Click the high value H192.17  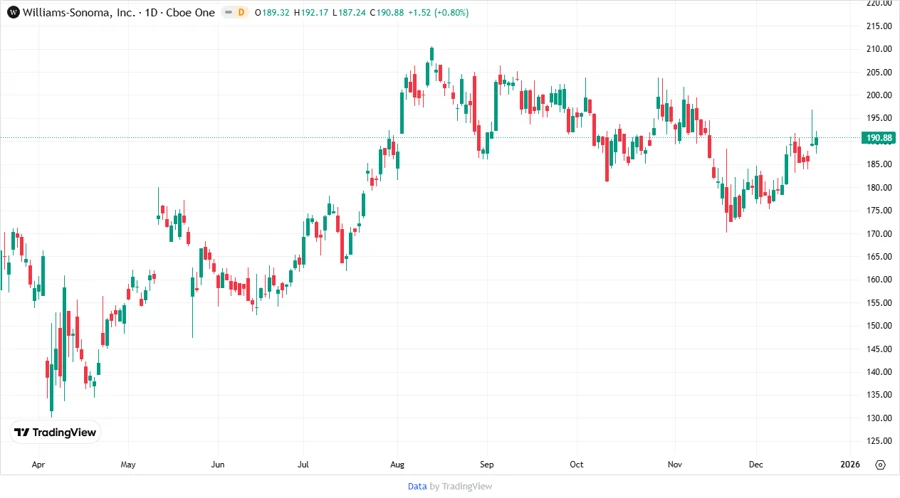tap(311, 12)
